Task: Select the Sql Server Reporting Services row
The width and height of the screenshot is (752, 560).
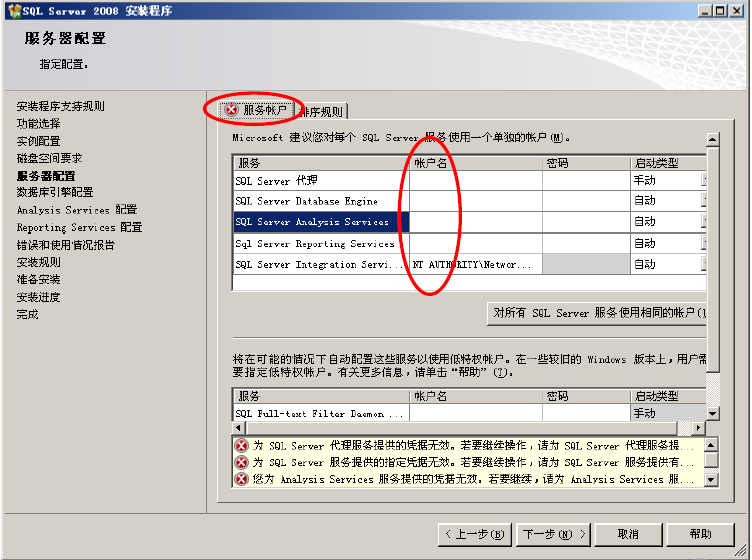Action: coord(321,243)
